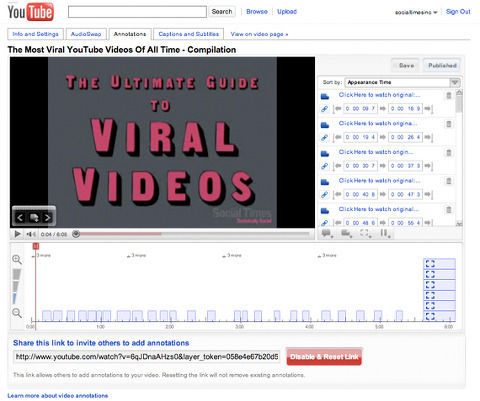Click link icon of the 0:00:40.8 annotation
Image resolution: width=480 pixels, height=401 pixels.
324,195
